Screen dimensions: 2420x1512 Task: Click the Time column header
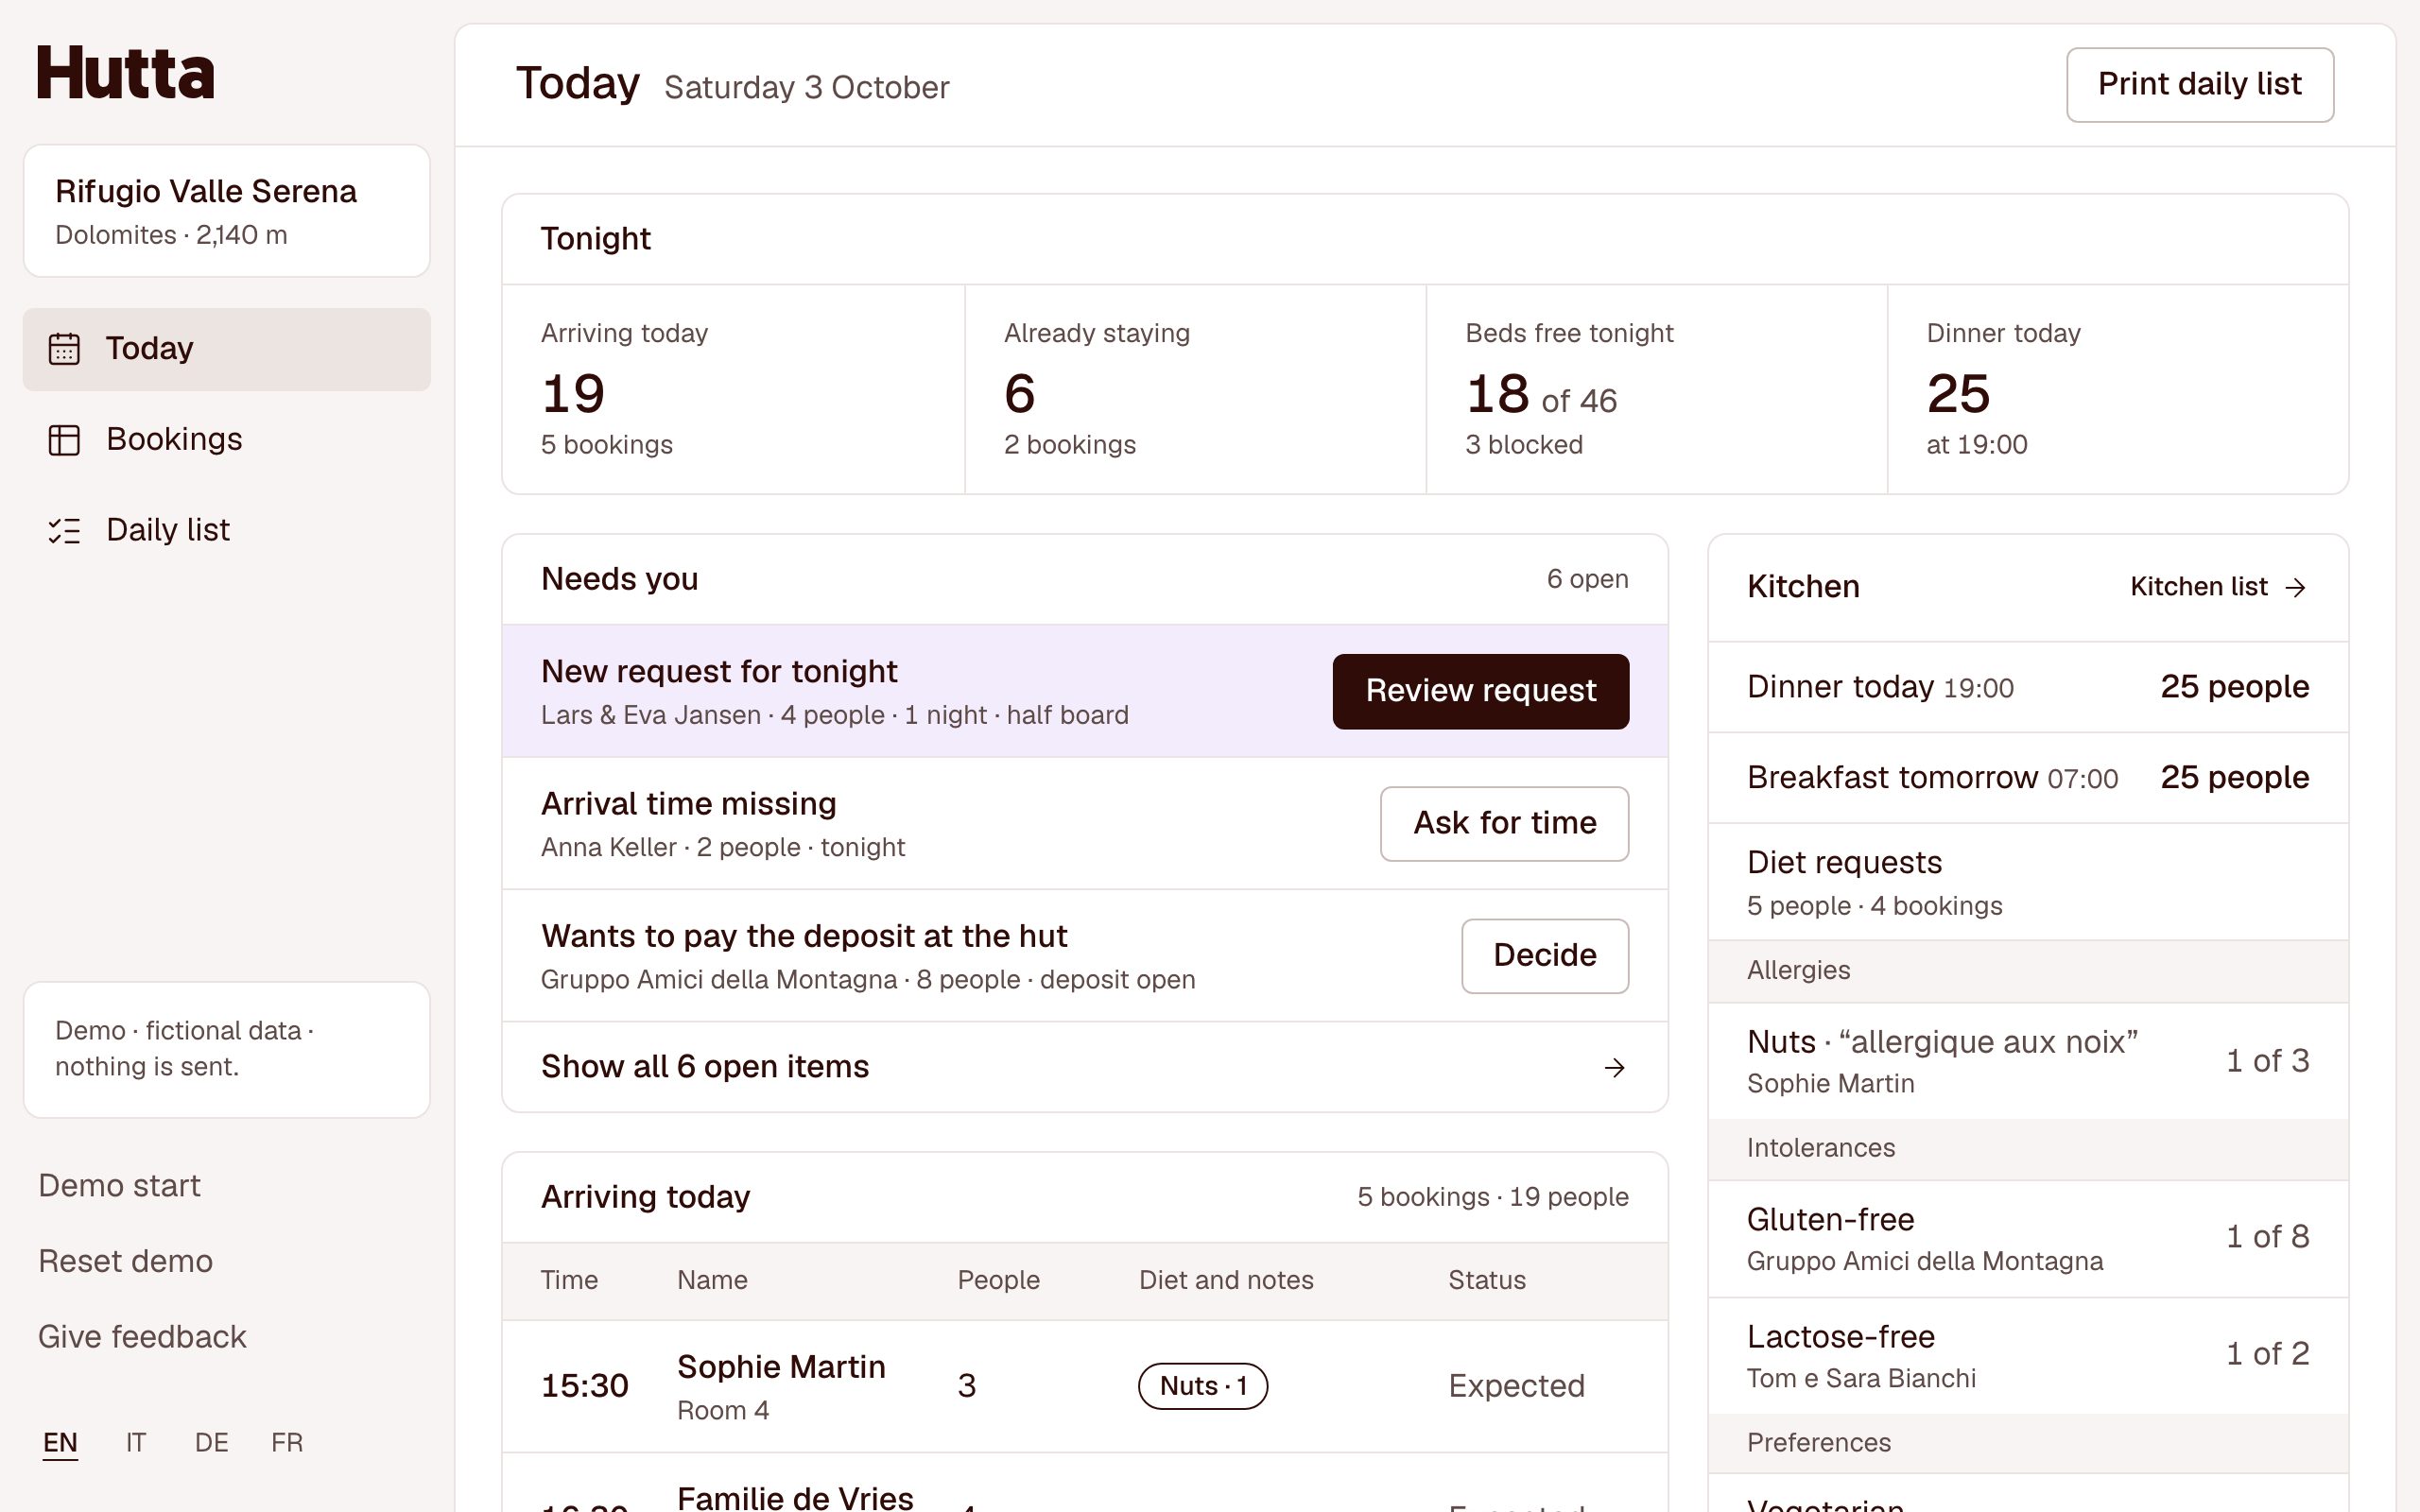(569, 1281)
